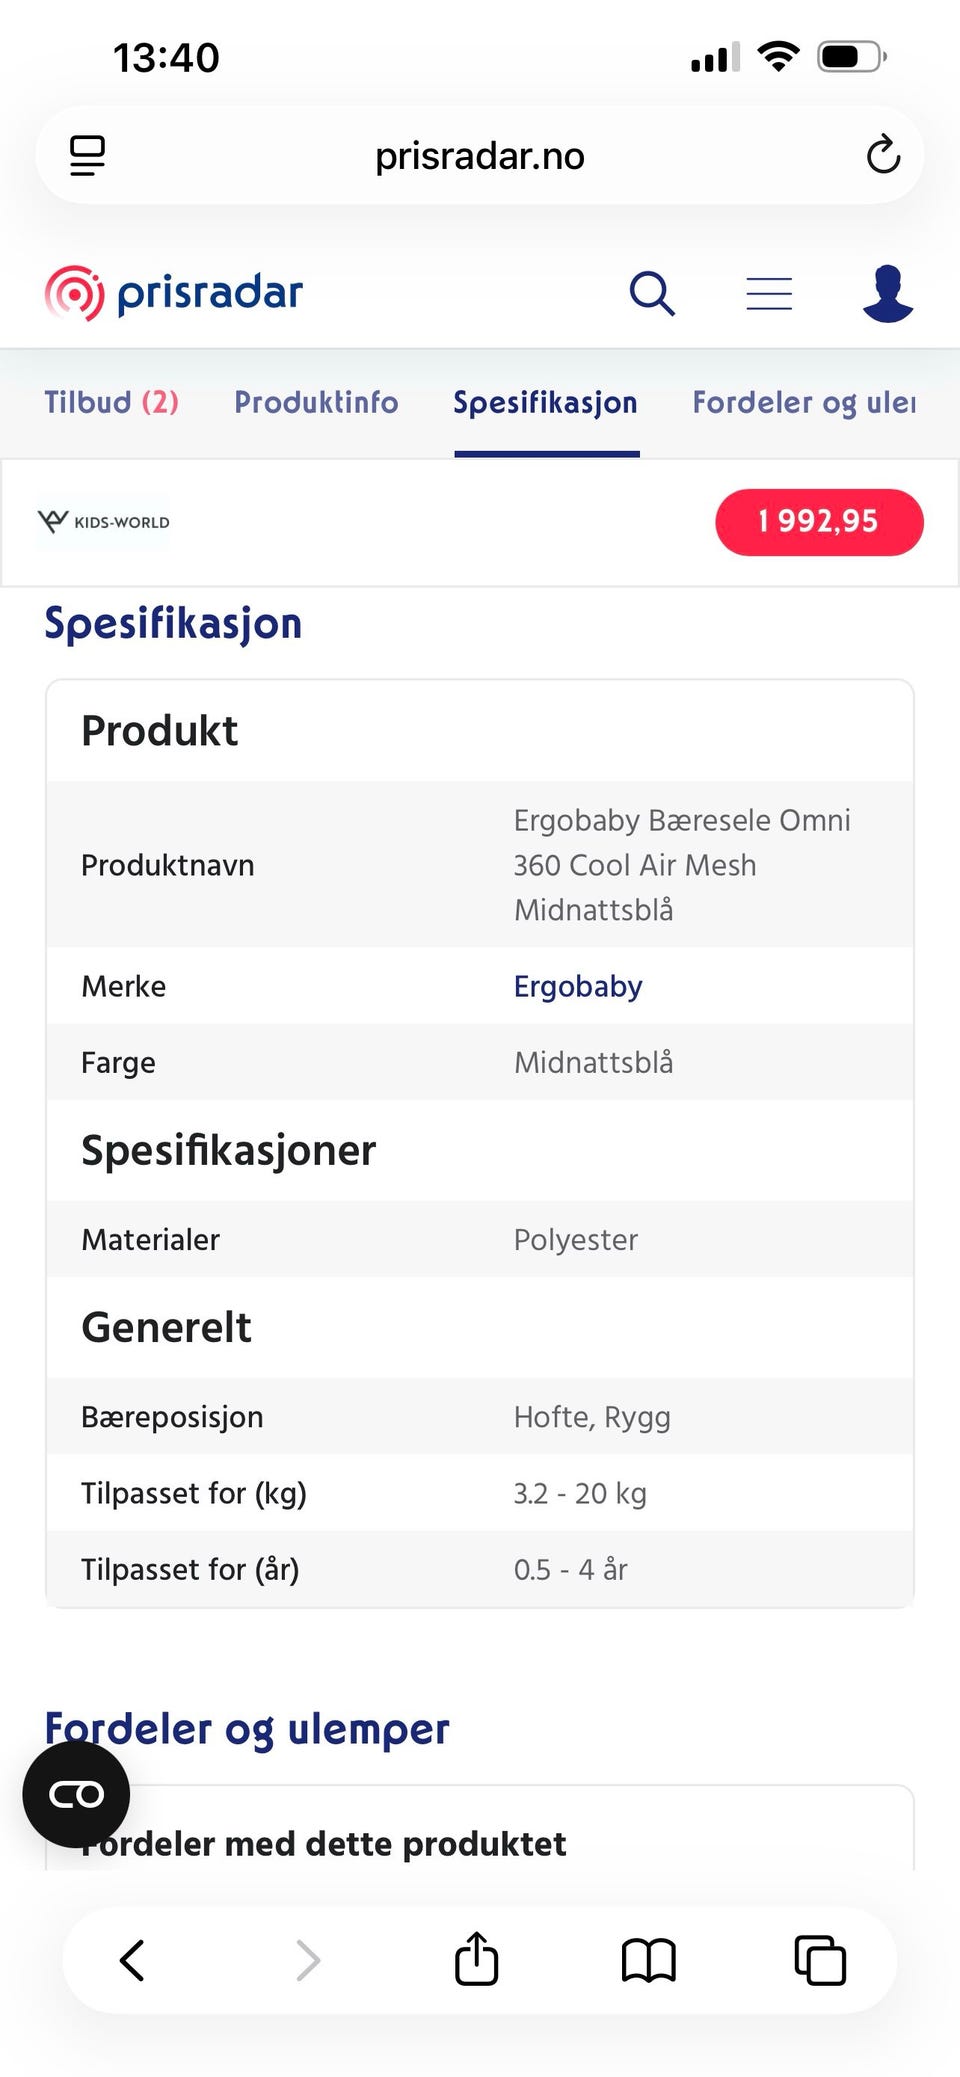Follow the Ergobaby brand link
960x2077 pixels.
coord(578,986)
